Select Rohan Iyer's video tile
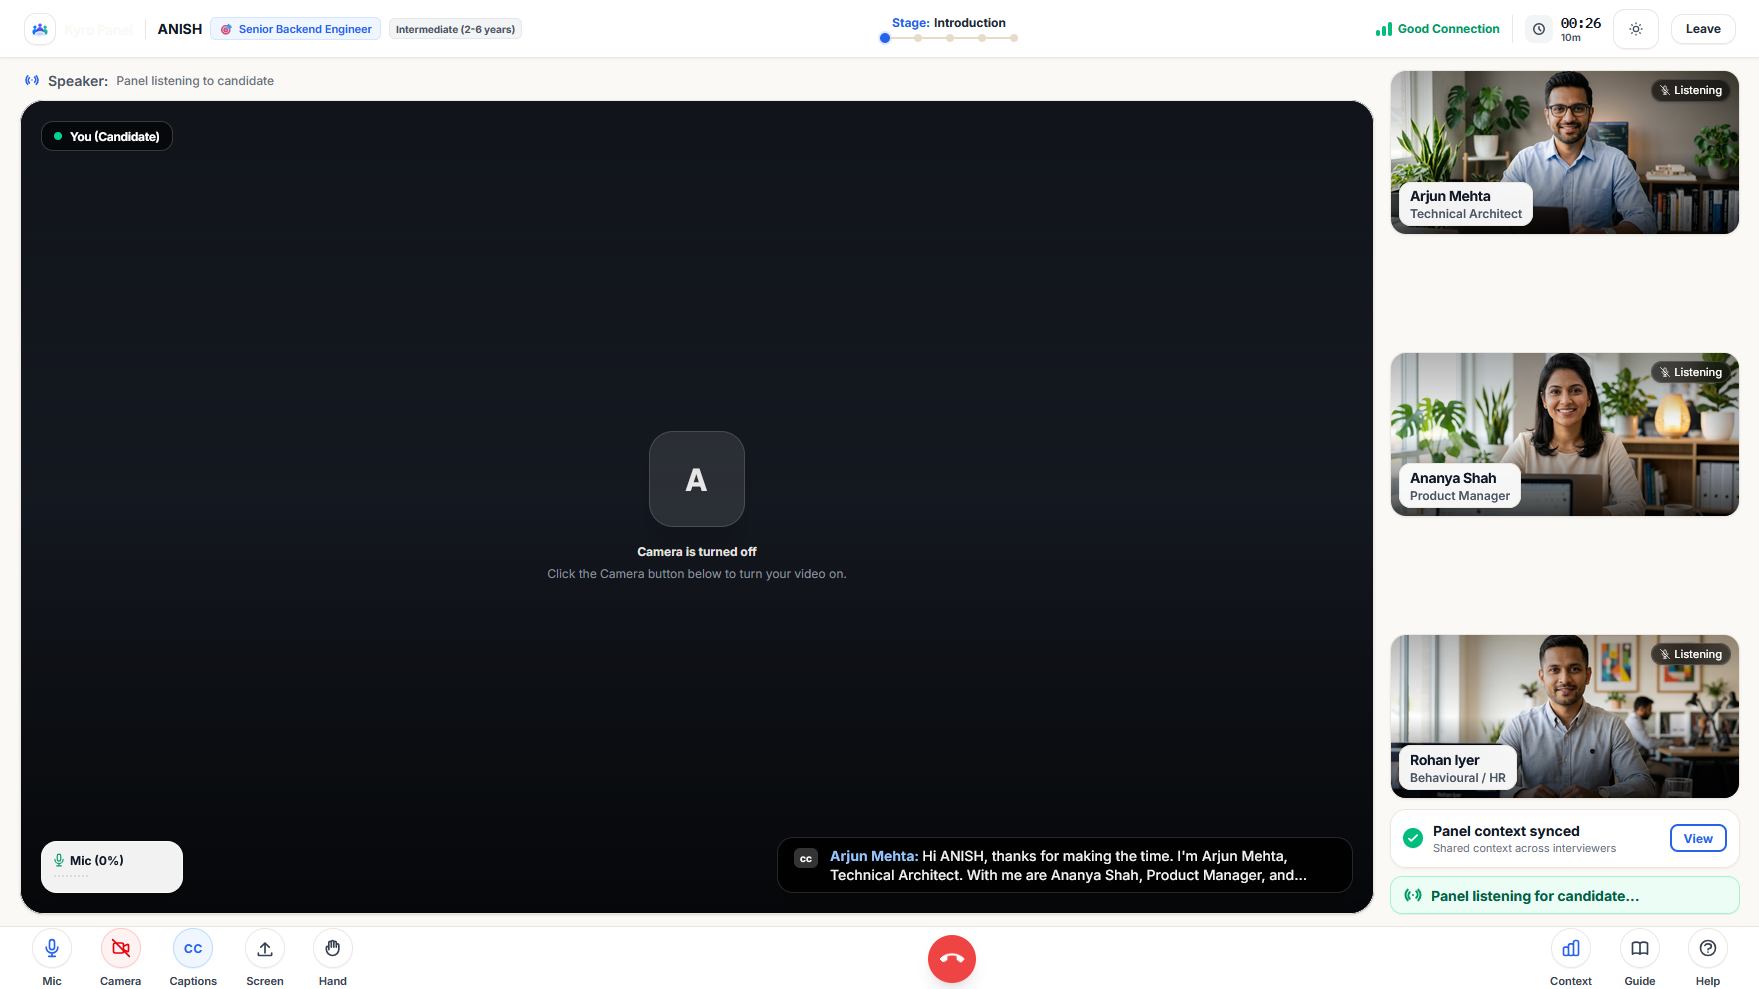1759x989 pixels. [1565, 716]
